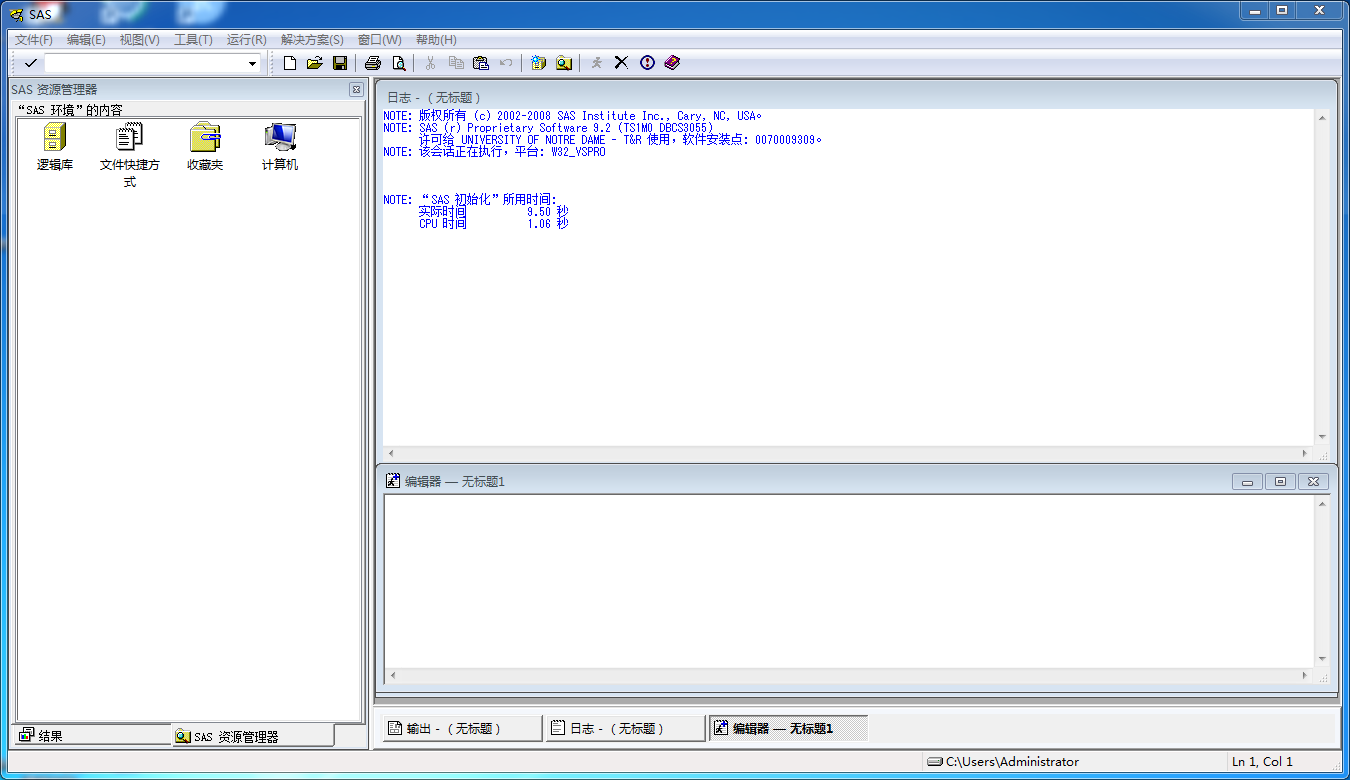The width and height of the screenshot is (1350, 780).
Task: Click the paste clipboard icon
Action: pyautogui.click(x=481, y=63)
